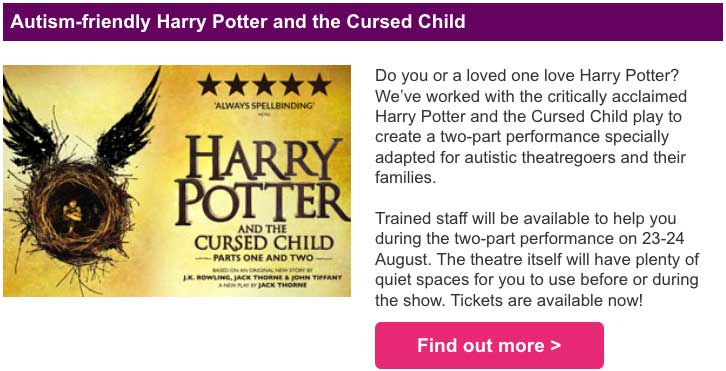
Task: Click the 'Always Spellbinding' quote on poster
Action: [263, 106]
